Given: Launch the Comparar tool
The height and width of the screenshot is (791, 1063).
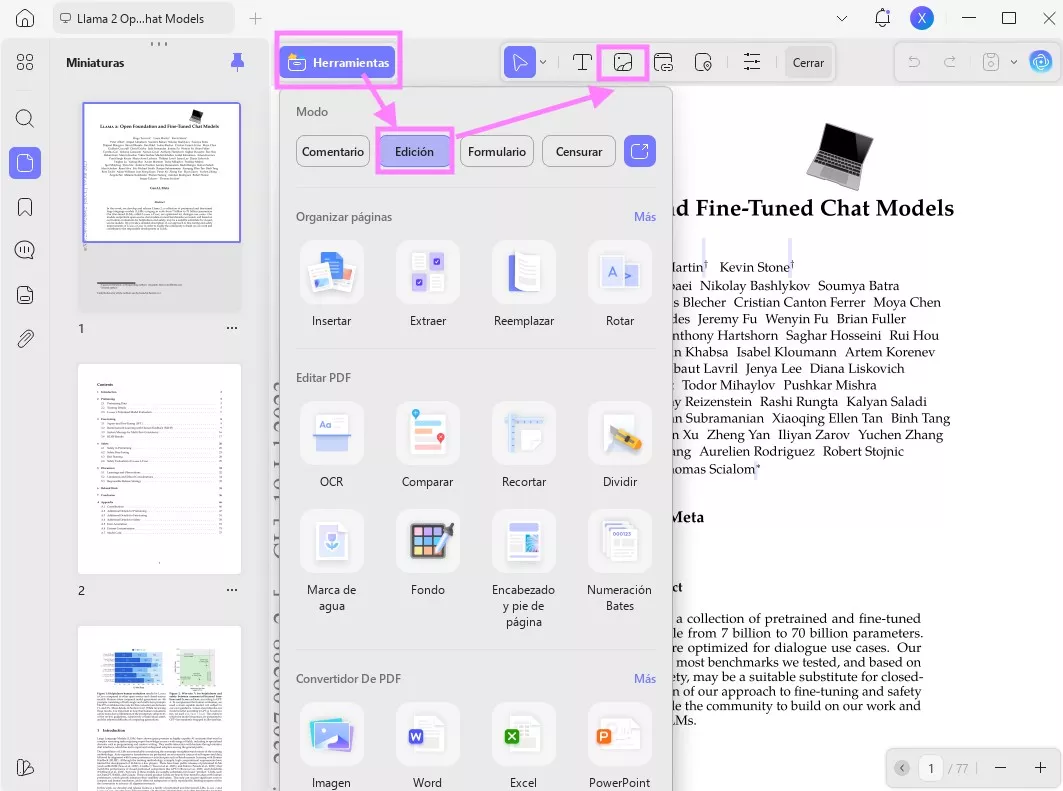Looking at the screenshot, I should [428, 445].
